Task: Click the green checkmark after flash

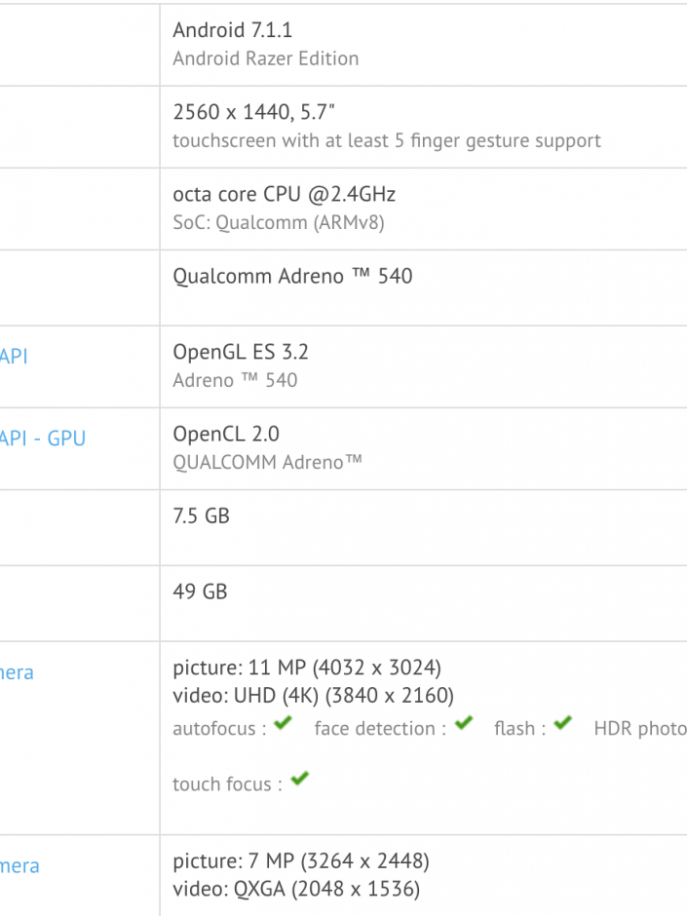Action: tap(563, 724)
